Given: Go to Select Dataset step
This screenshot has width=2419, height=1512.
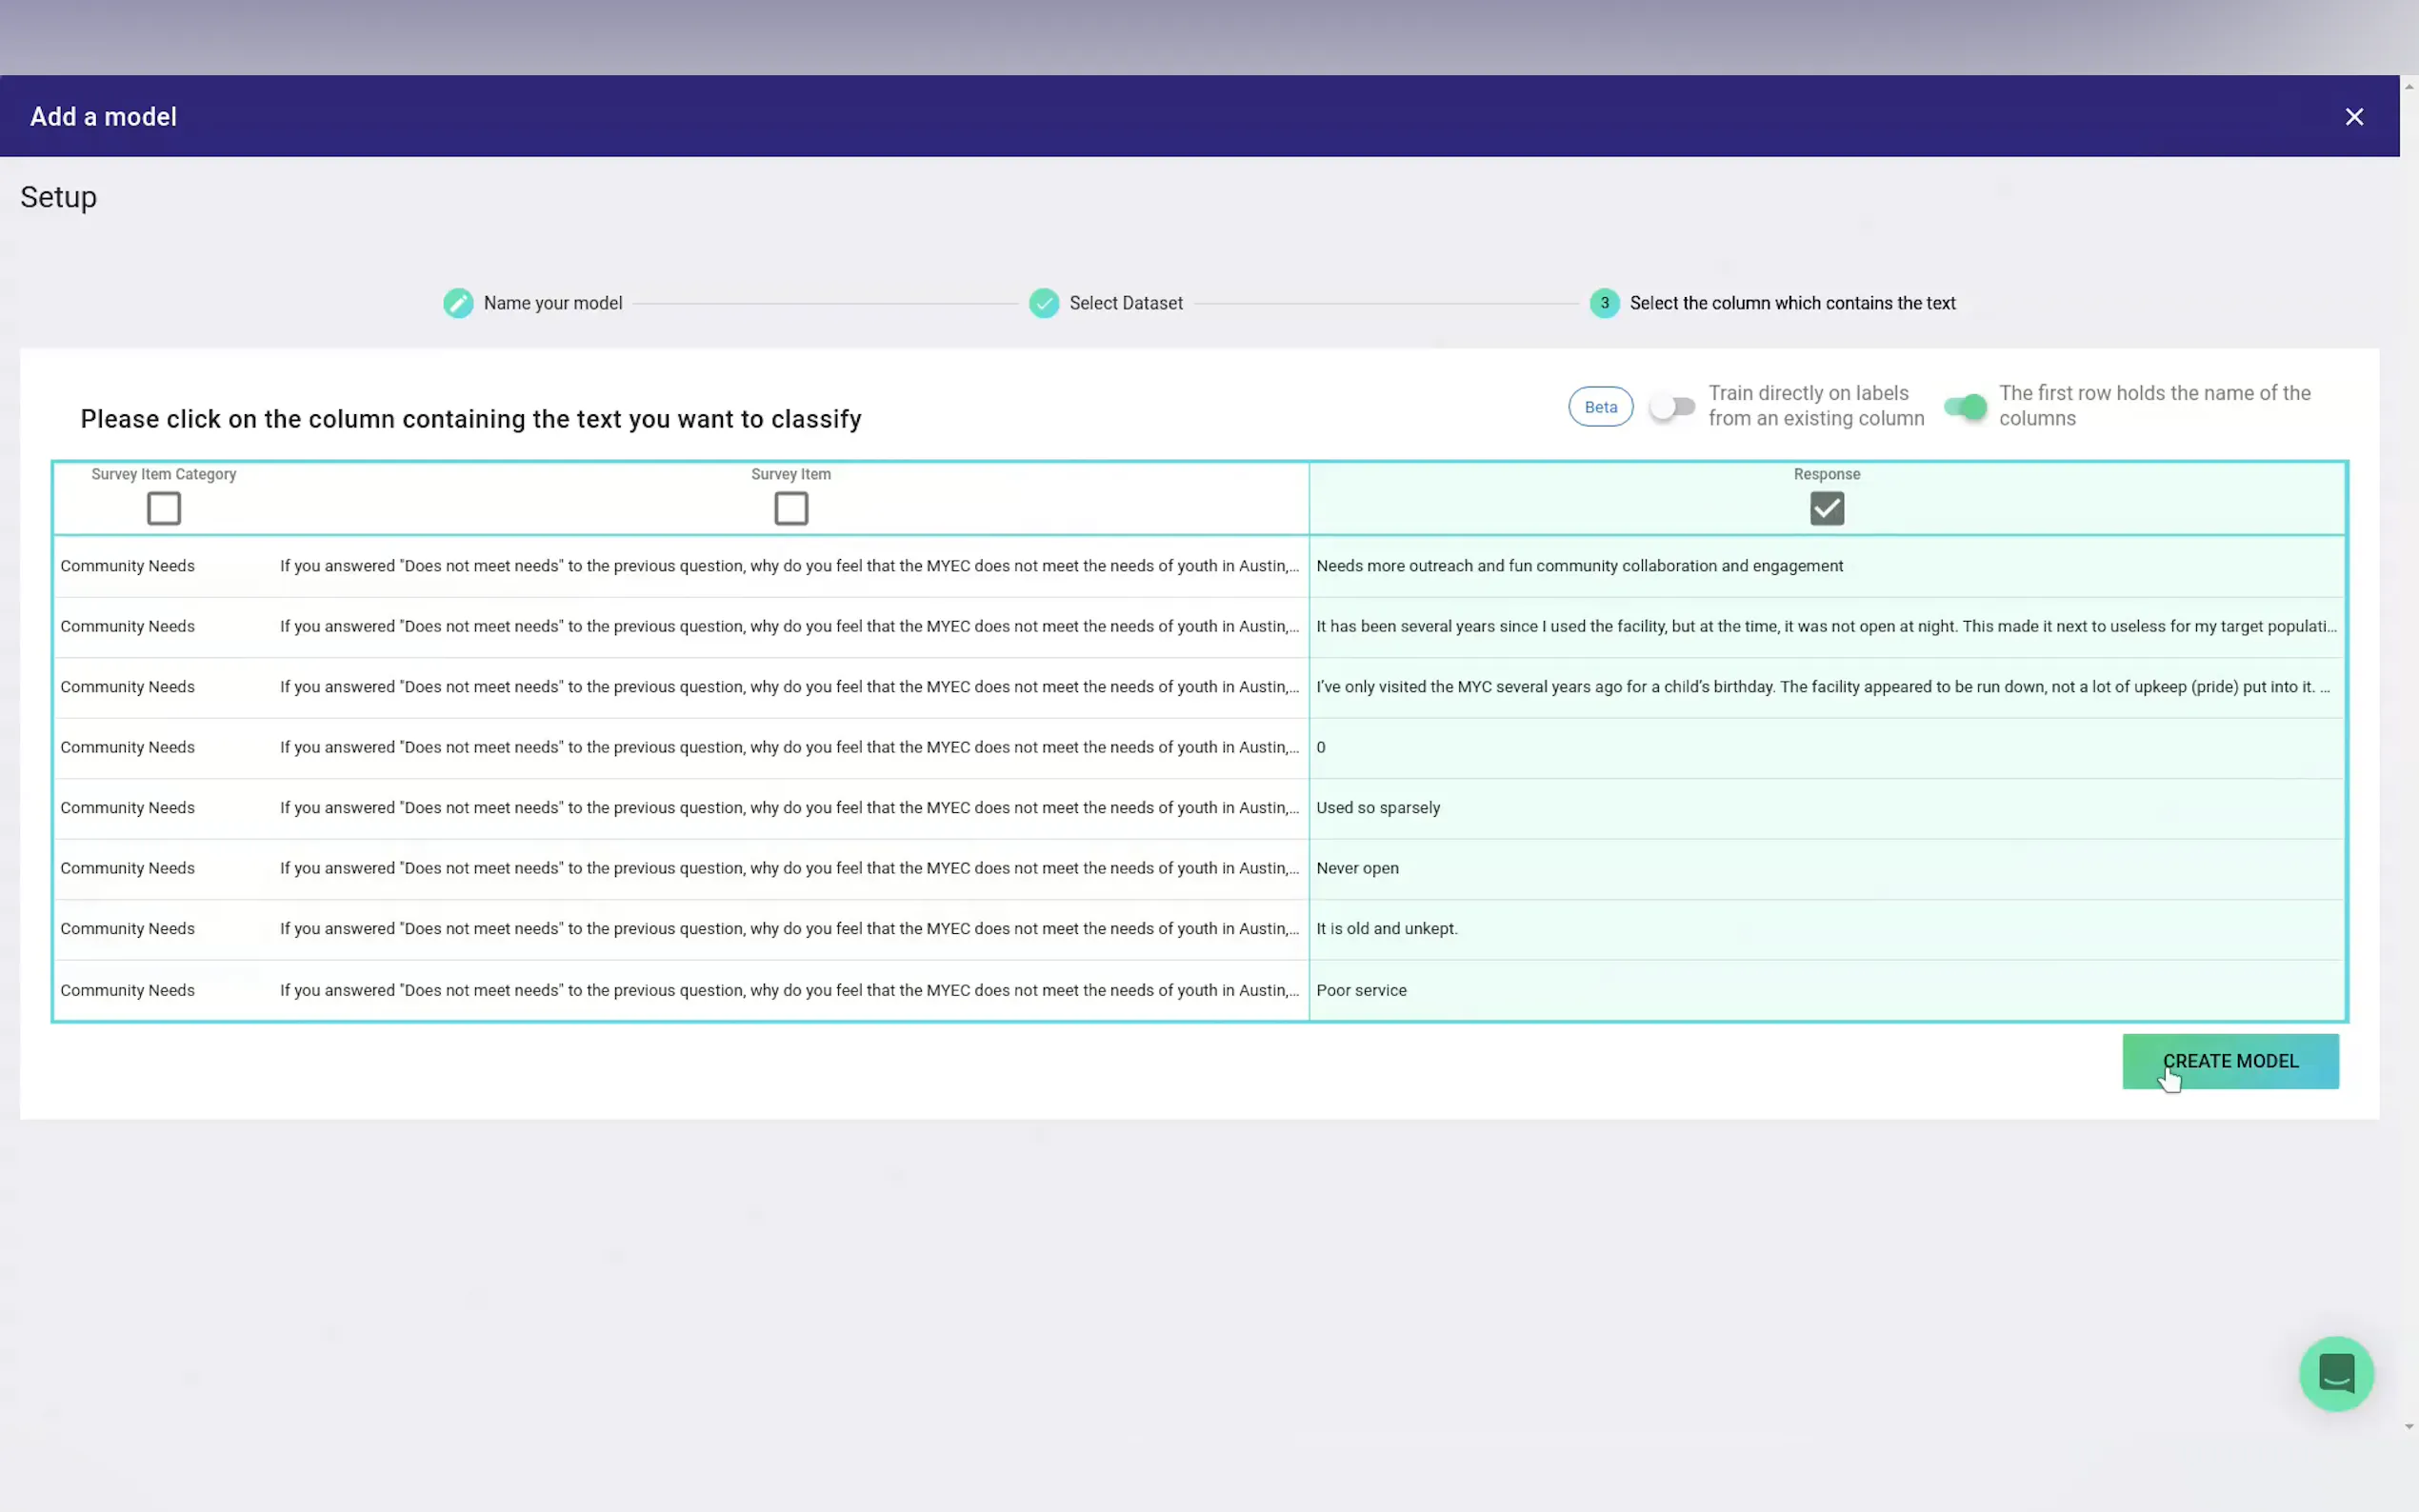Looking at the screenshot, I should pos(1125,303).
